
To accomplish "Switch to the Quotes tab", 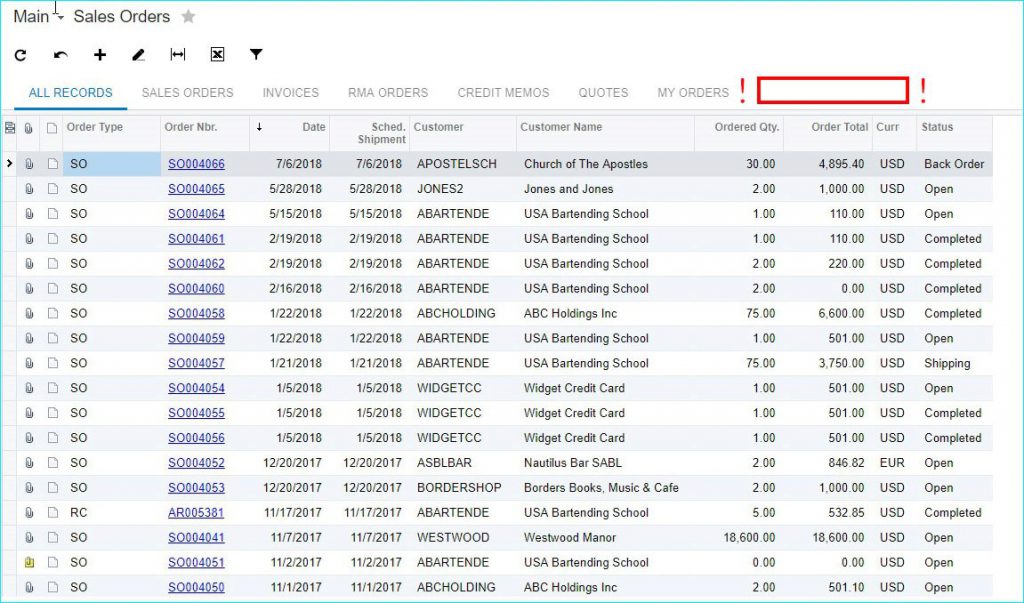I will click(603, 93).
